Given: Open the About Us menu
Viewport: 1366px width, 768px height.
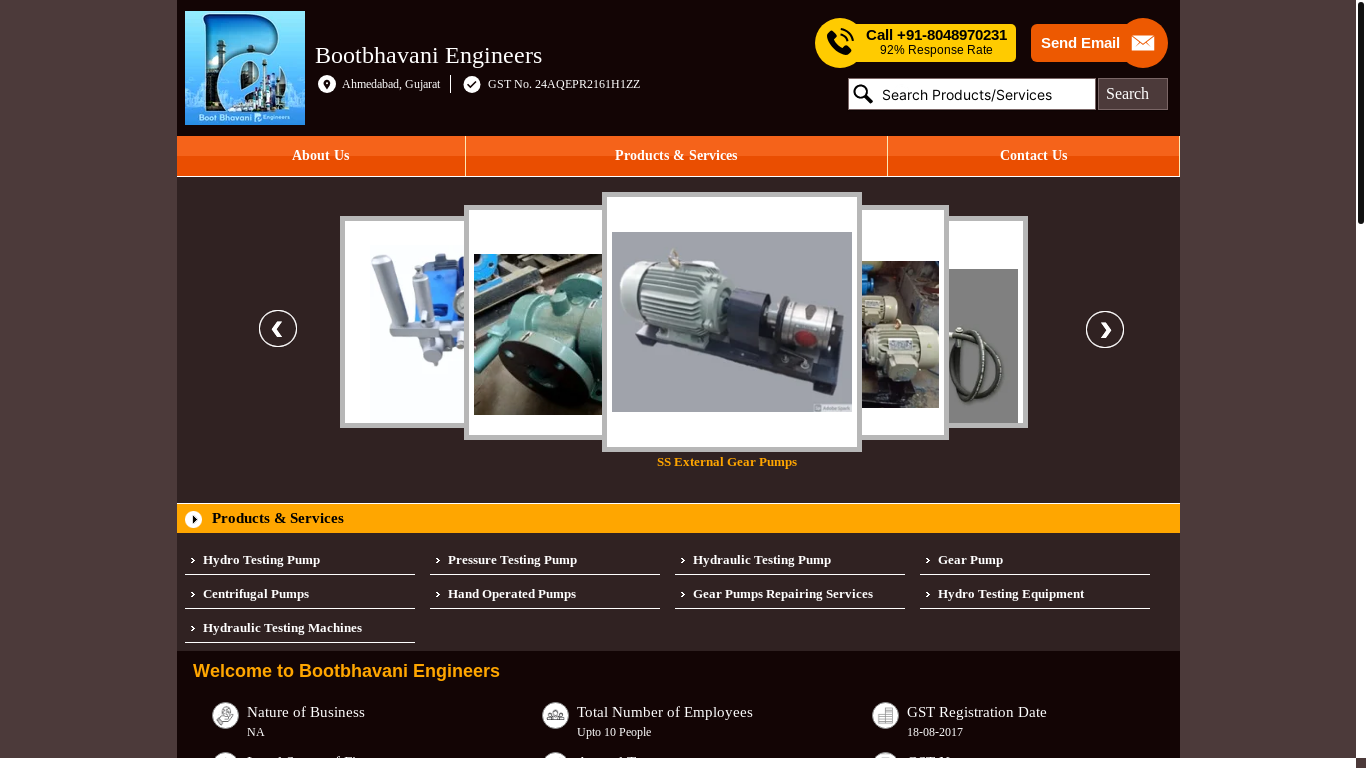Looking at the screenshot, I should (321, 156).
